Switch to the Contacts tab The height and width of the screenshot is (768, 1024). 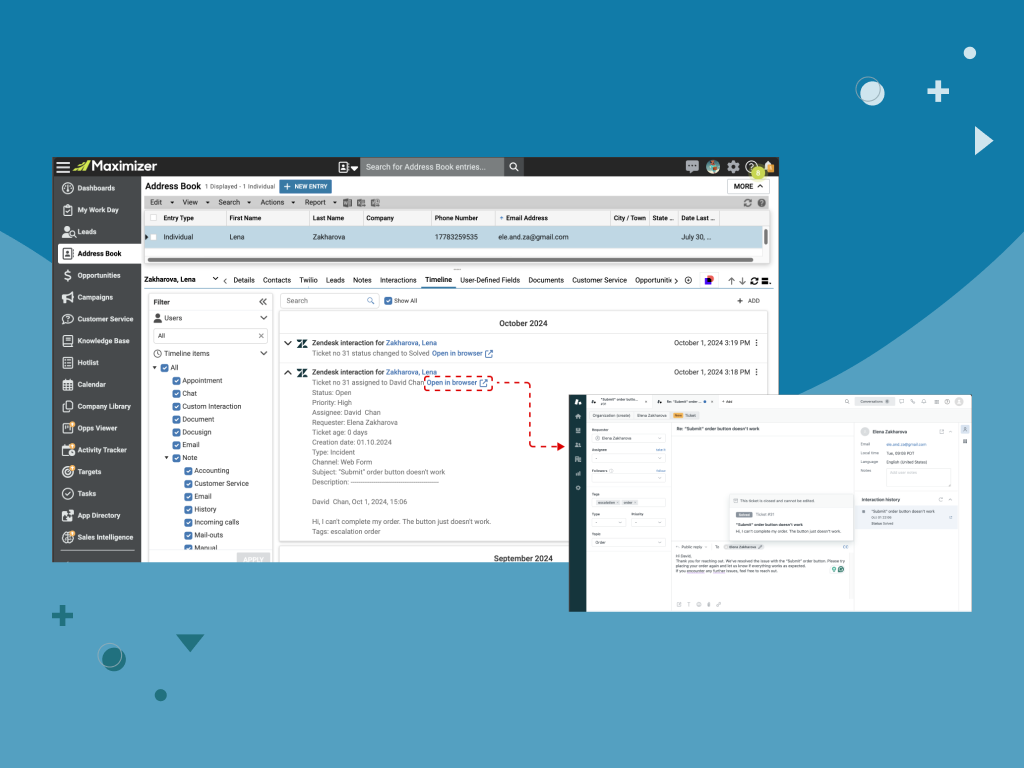point(277,280)
